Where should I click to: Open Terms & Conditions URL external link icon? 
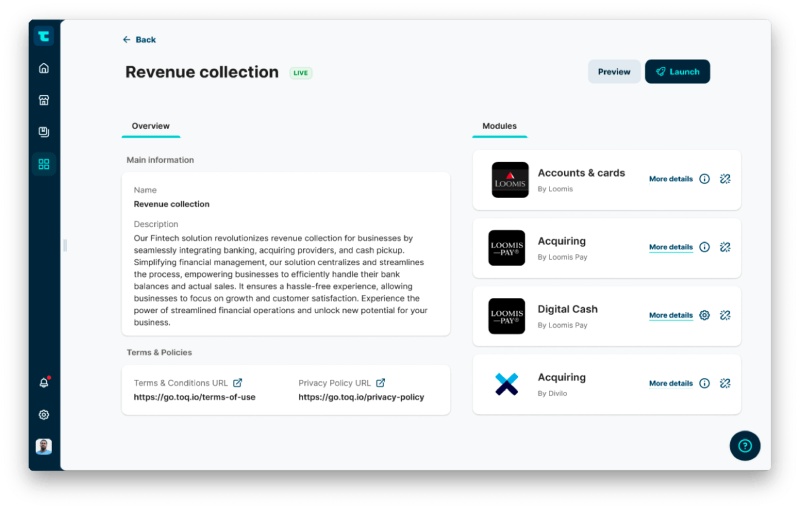[x=237, y=383]
